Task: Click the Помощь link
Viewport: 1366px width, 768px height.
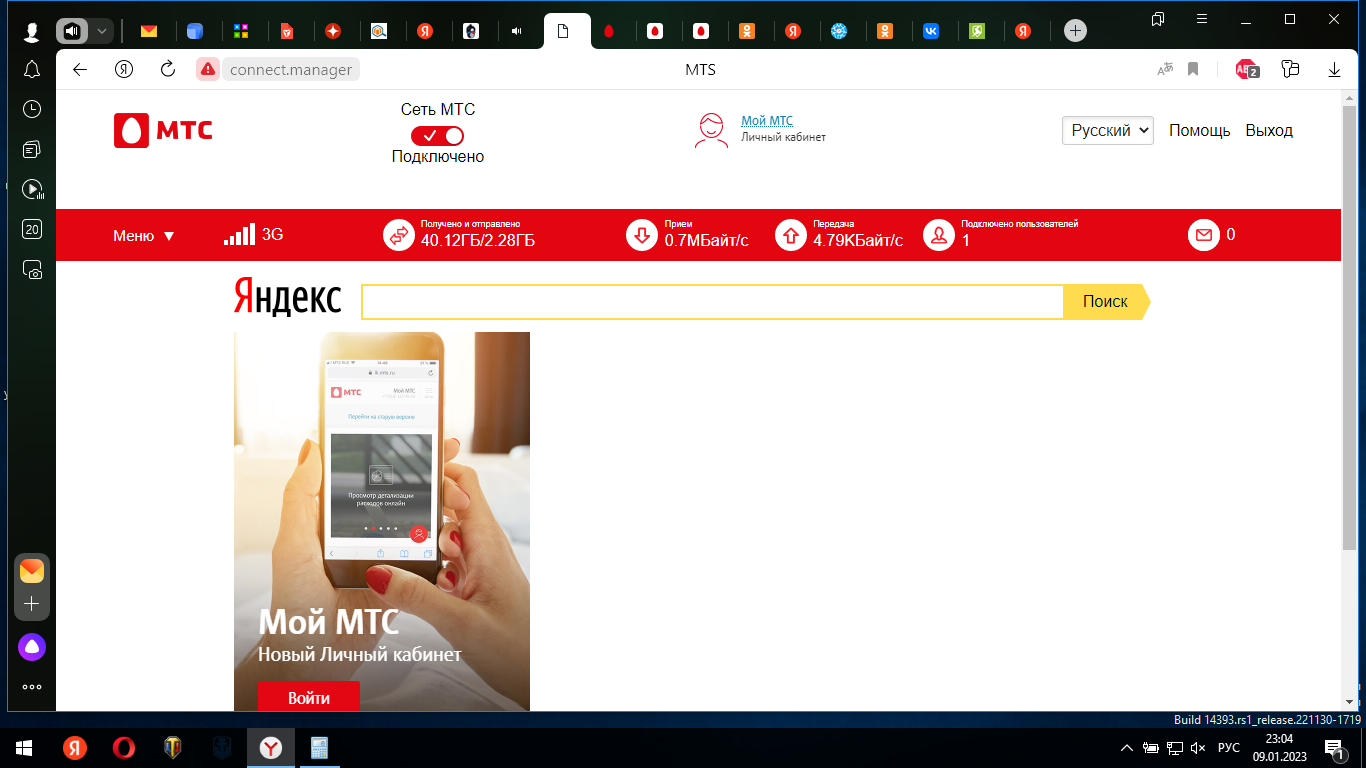Action: point(1199,130)
